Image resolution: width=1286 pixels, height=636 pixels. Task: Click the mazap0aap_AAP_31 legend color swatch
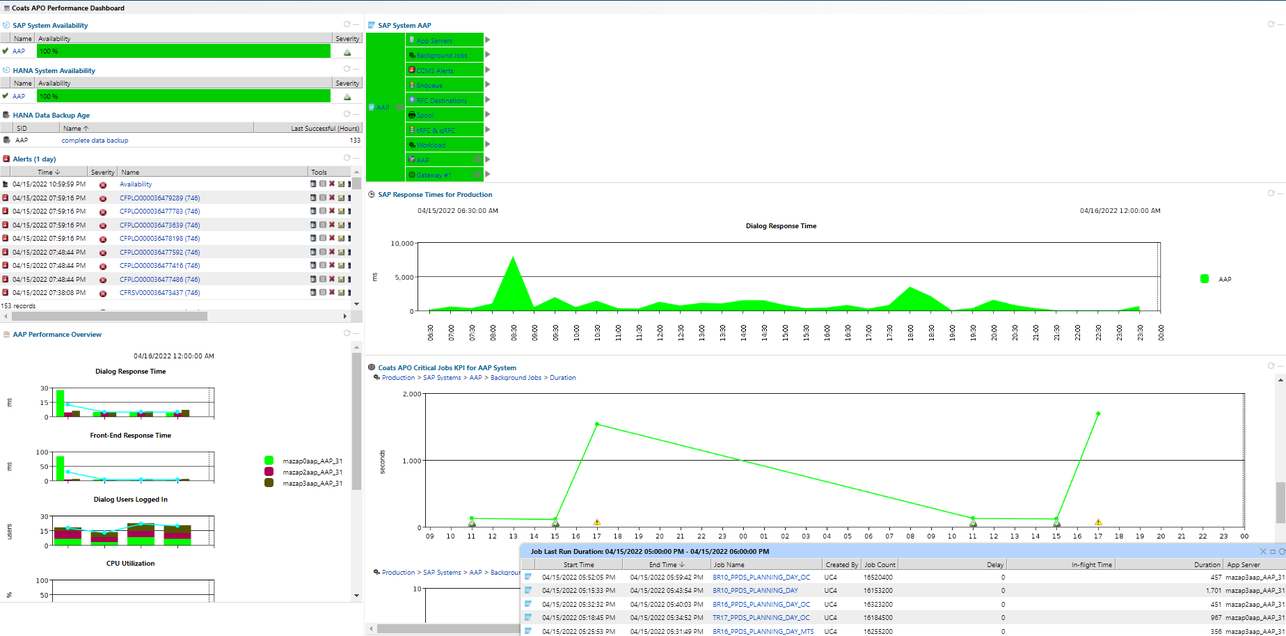click(269, 460)
